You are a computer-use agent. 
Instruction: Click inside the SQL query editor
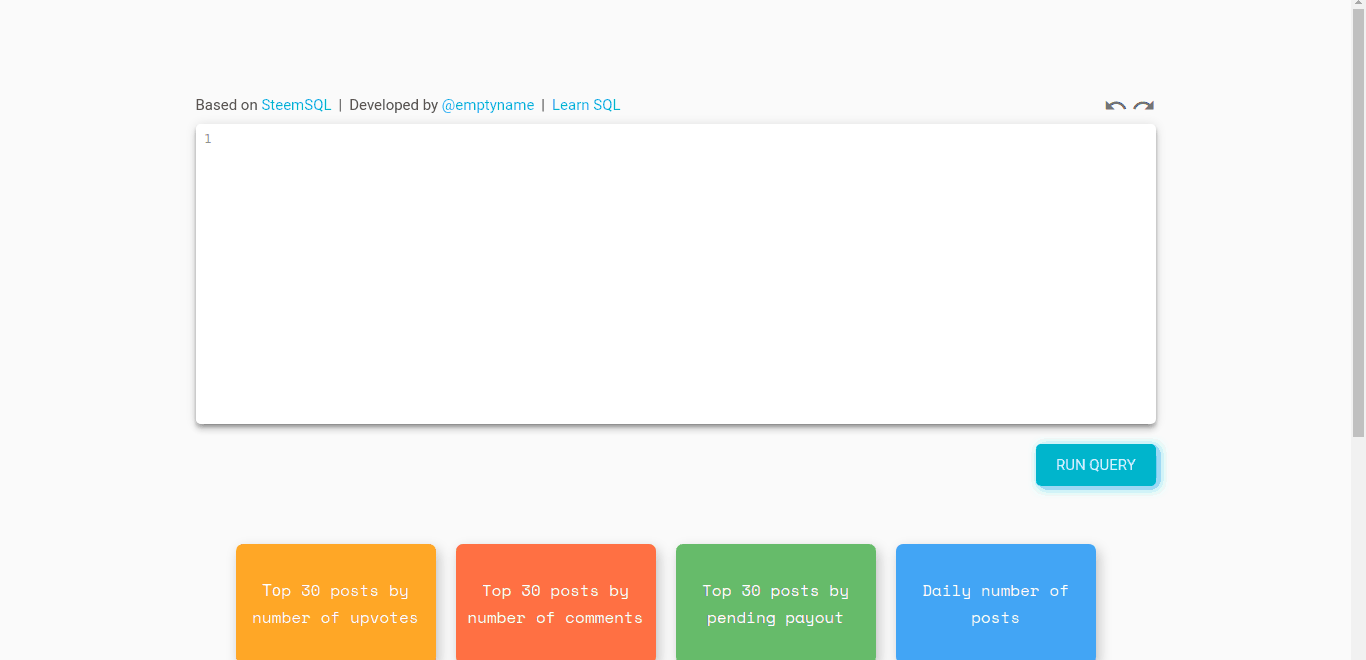pyautogui.click(x=676, y=274)
